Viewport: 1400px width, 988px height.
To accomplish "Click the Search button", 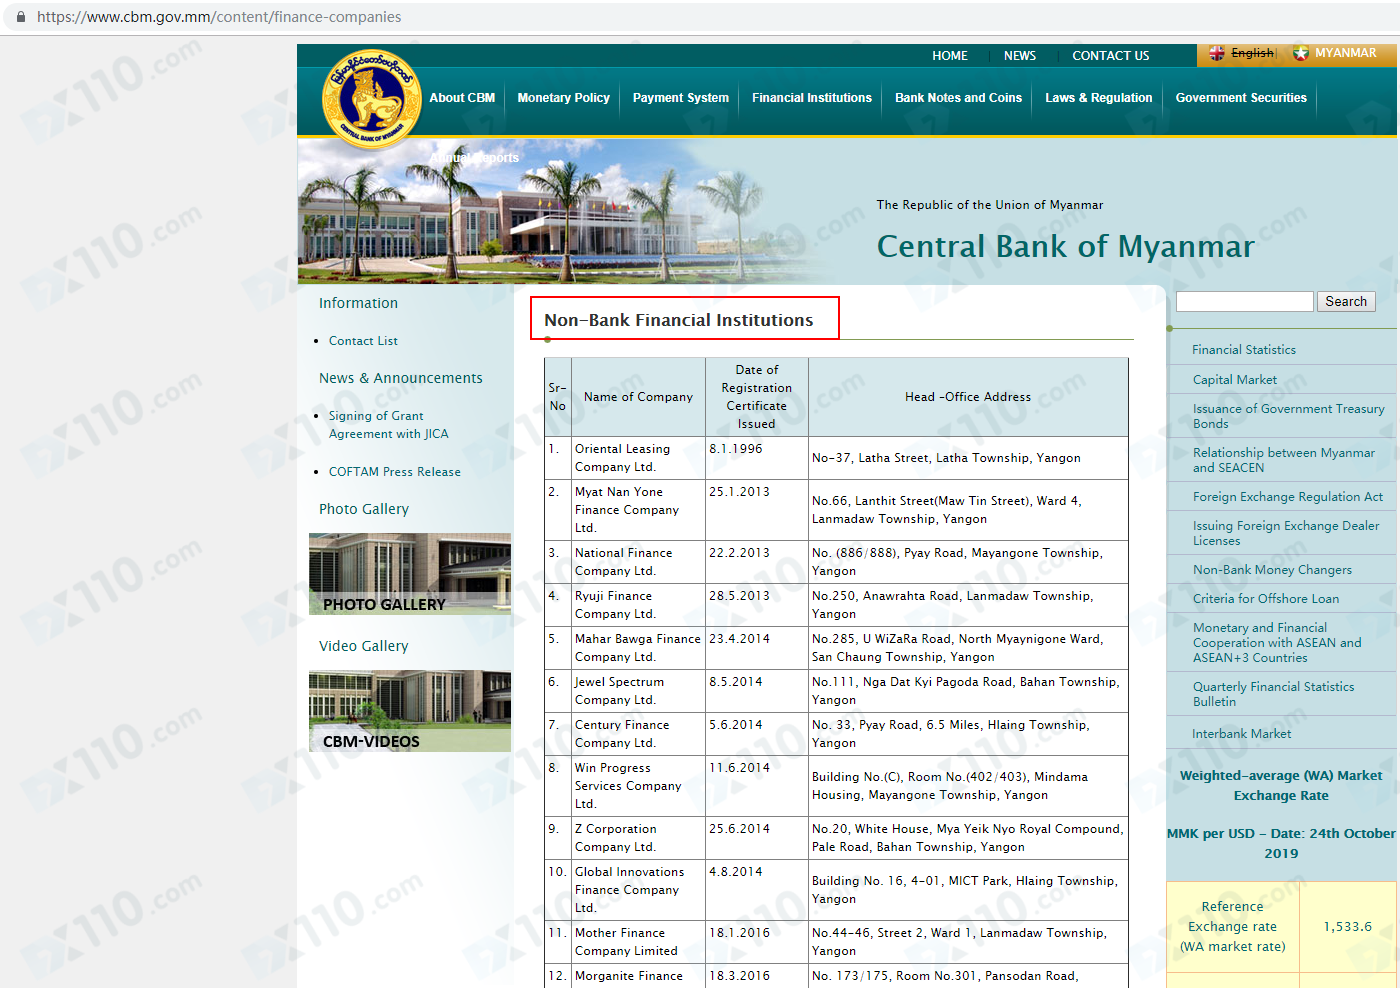I will [1345, 301].
